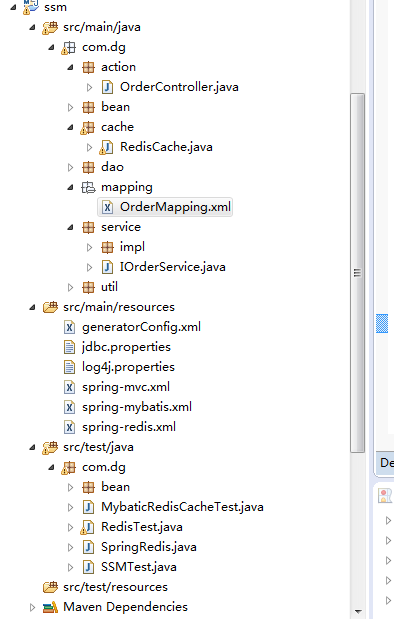Collapse the ssm project node

click(14, 7)
